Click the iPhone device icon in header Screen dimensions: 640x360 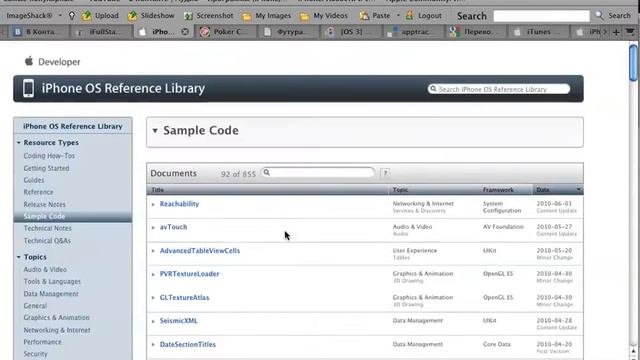[x=28, y=88]
